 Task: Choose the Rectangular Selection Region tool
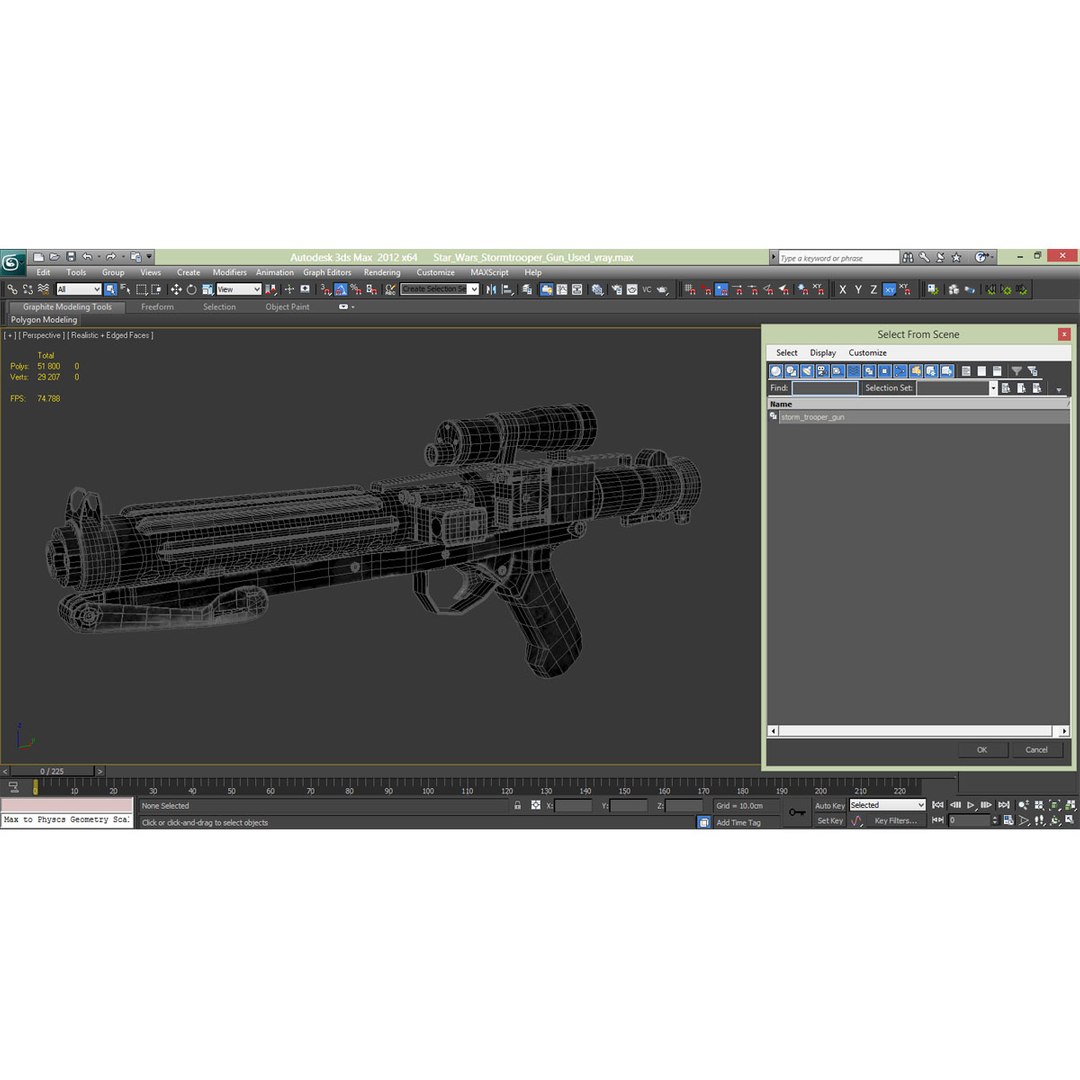[141, 289]
